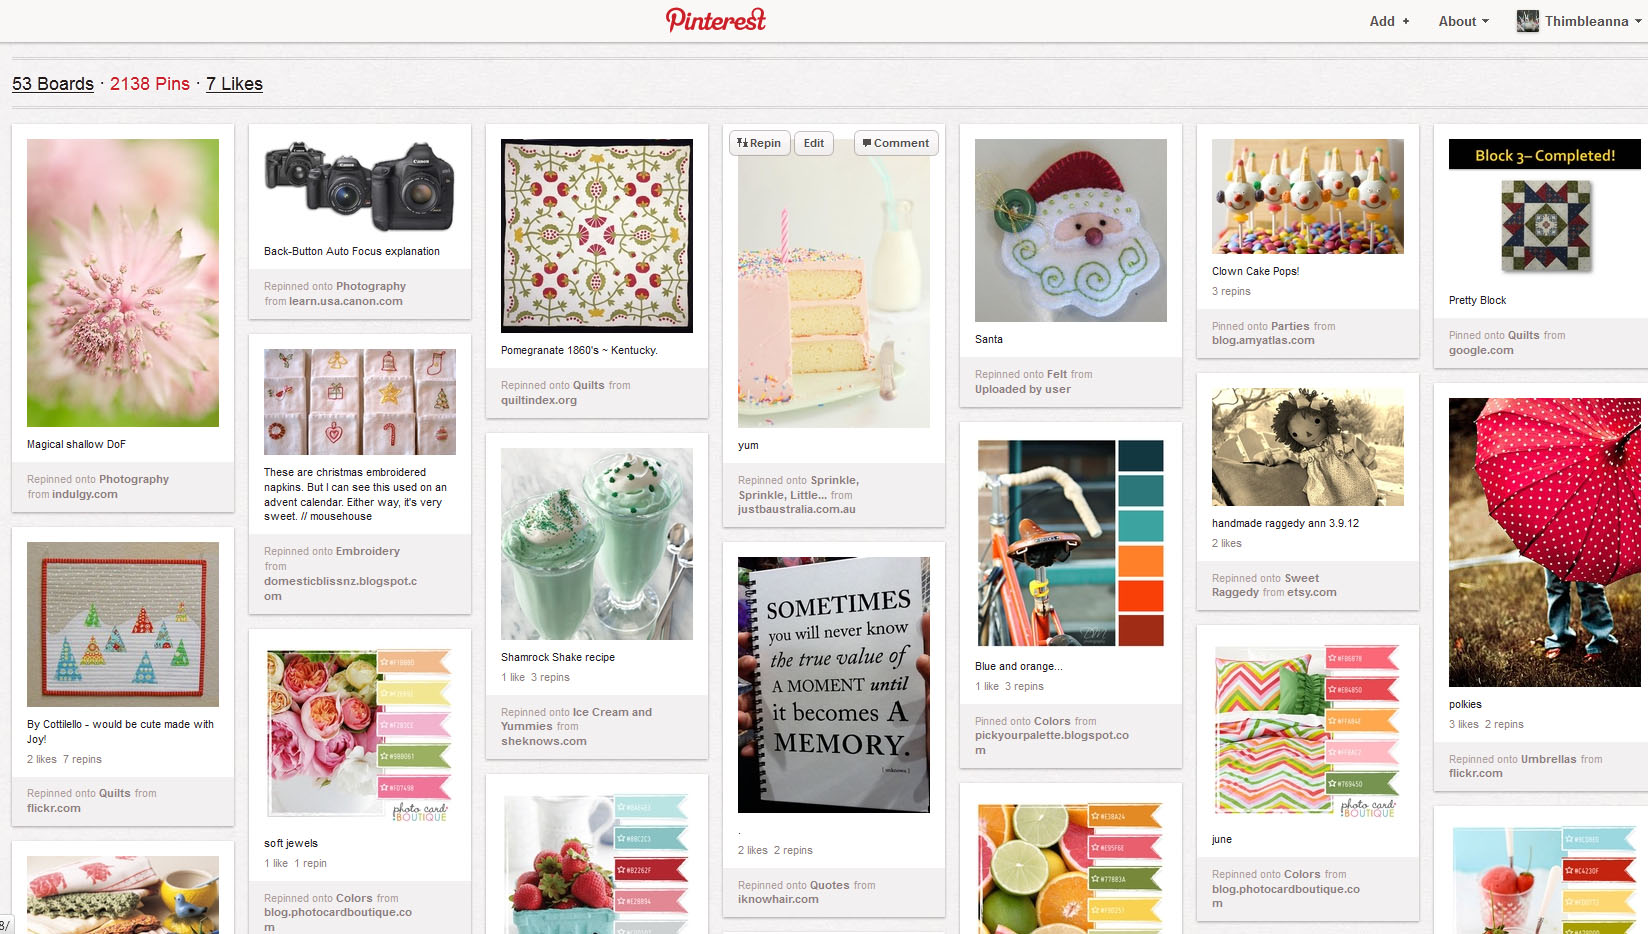Open the Sweet Raggedy board link

(x=1265, y=585)
